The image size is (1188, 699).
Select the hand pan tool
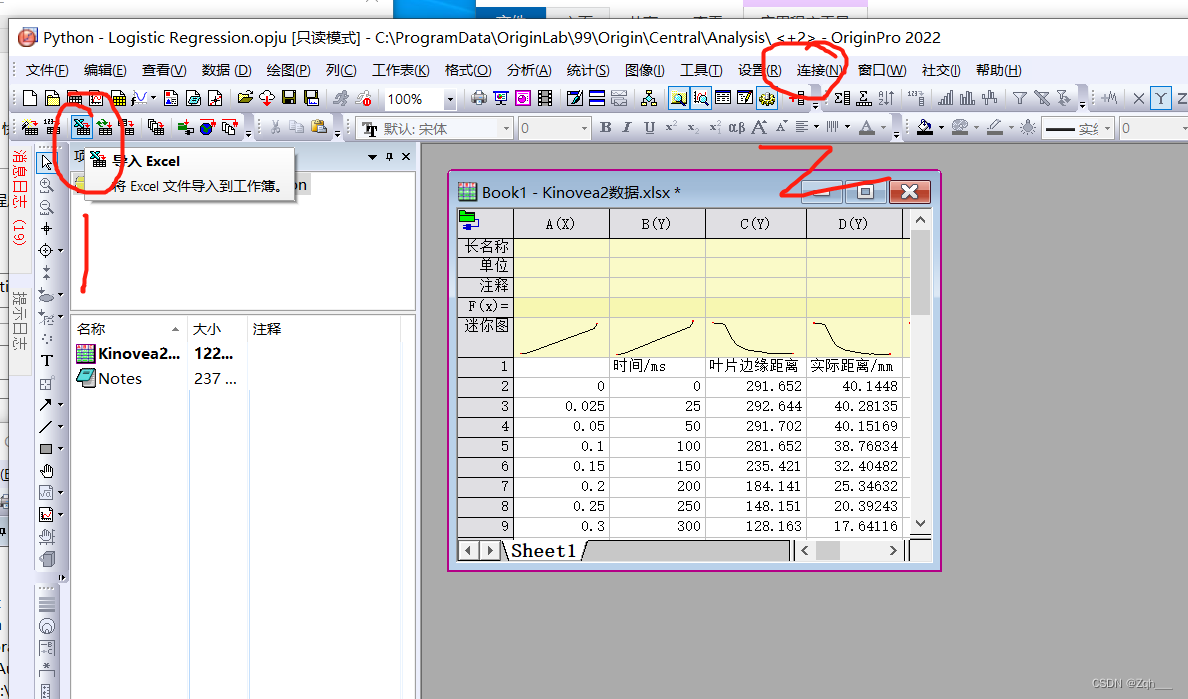(47, 470)
